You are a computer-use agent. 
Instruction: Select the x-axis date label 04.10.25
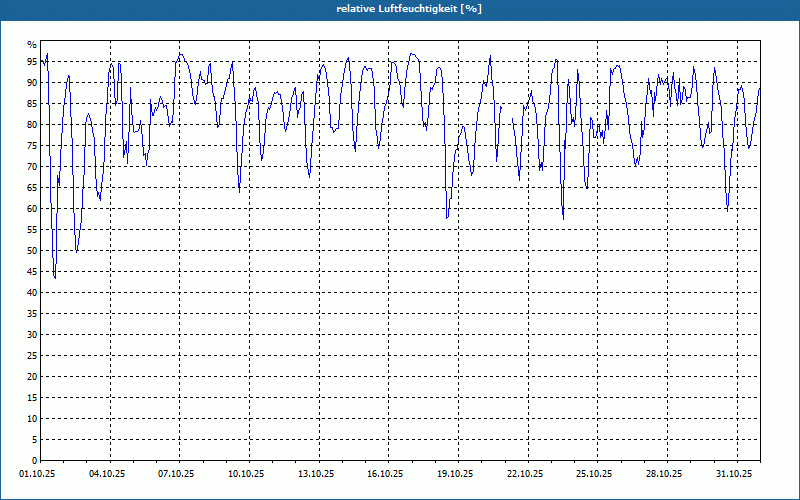tap(107, 474)
